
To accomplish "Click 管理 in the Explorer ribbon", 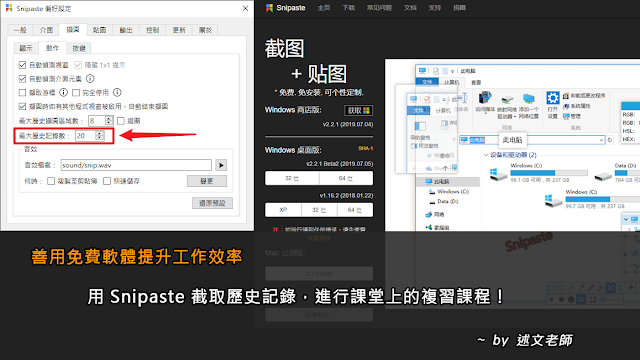I will coord(572,116).
